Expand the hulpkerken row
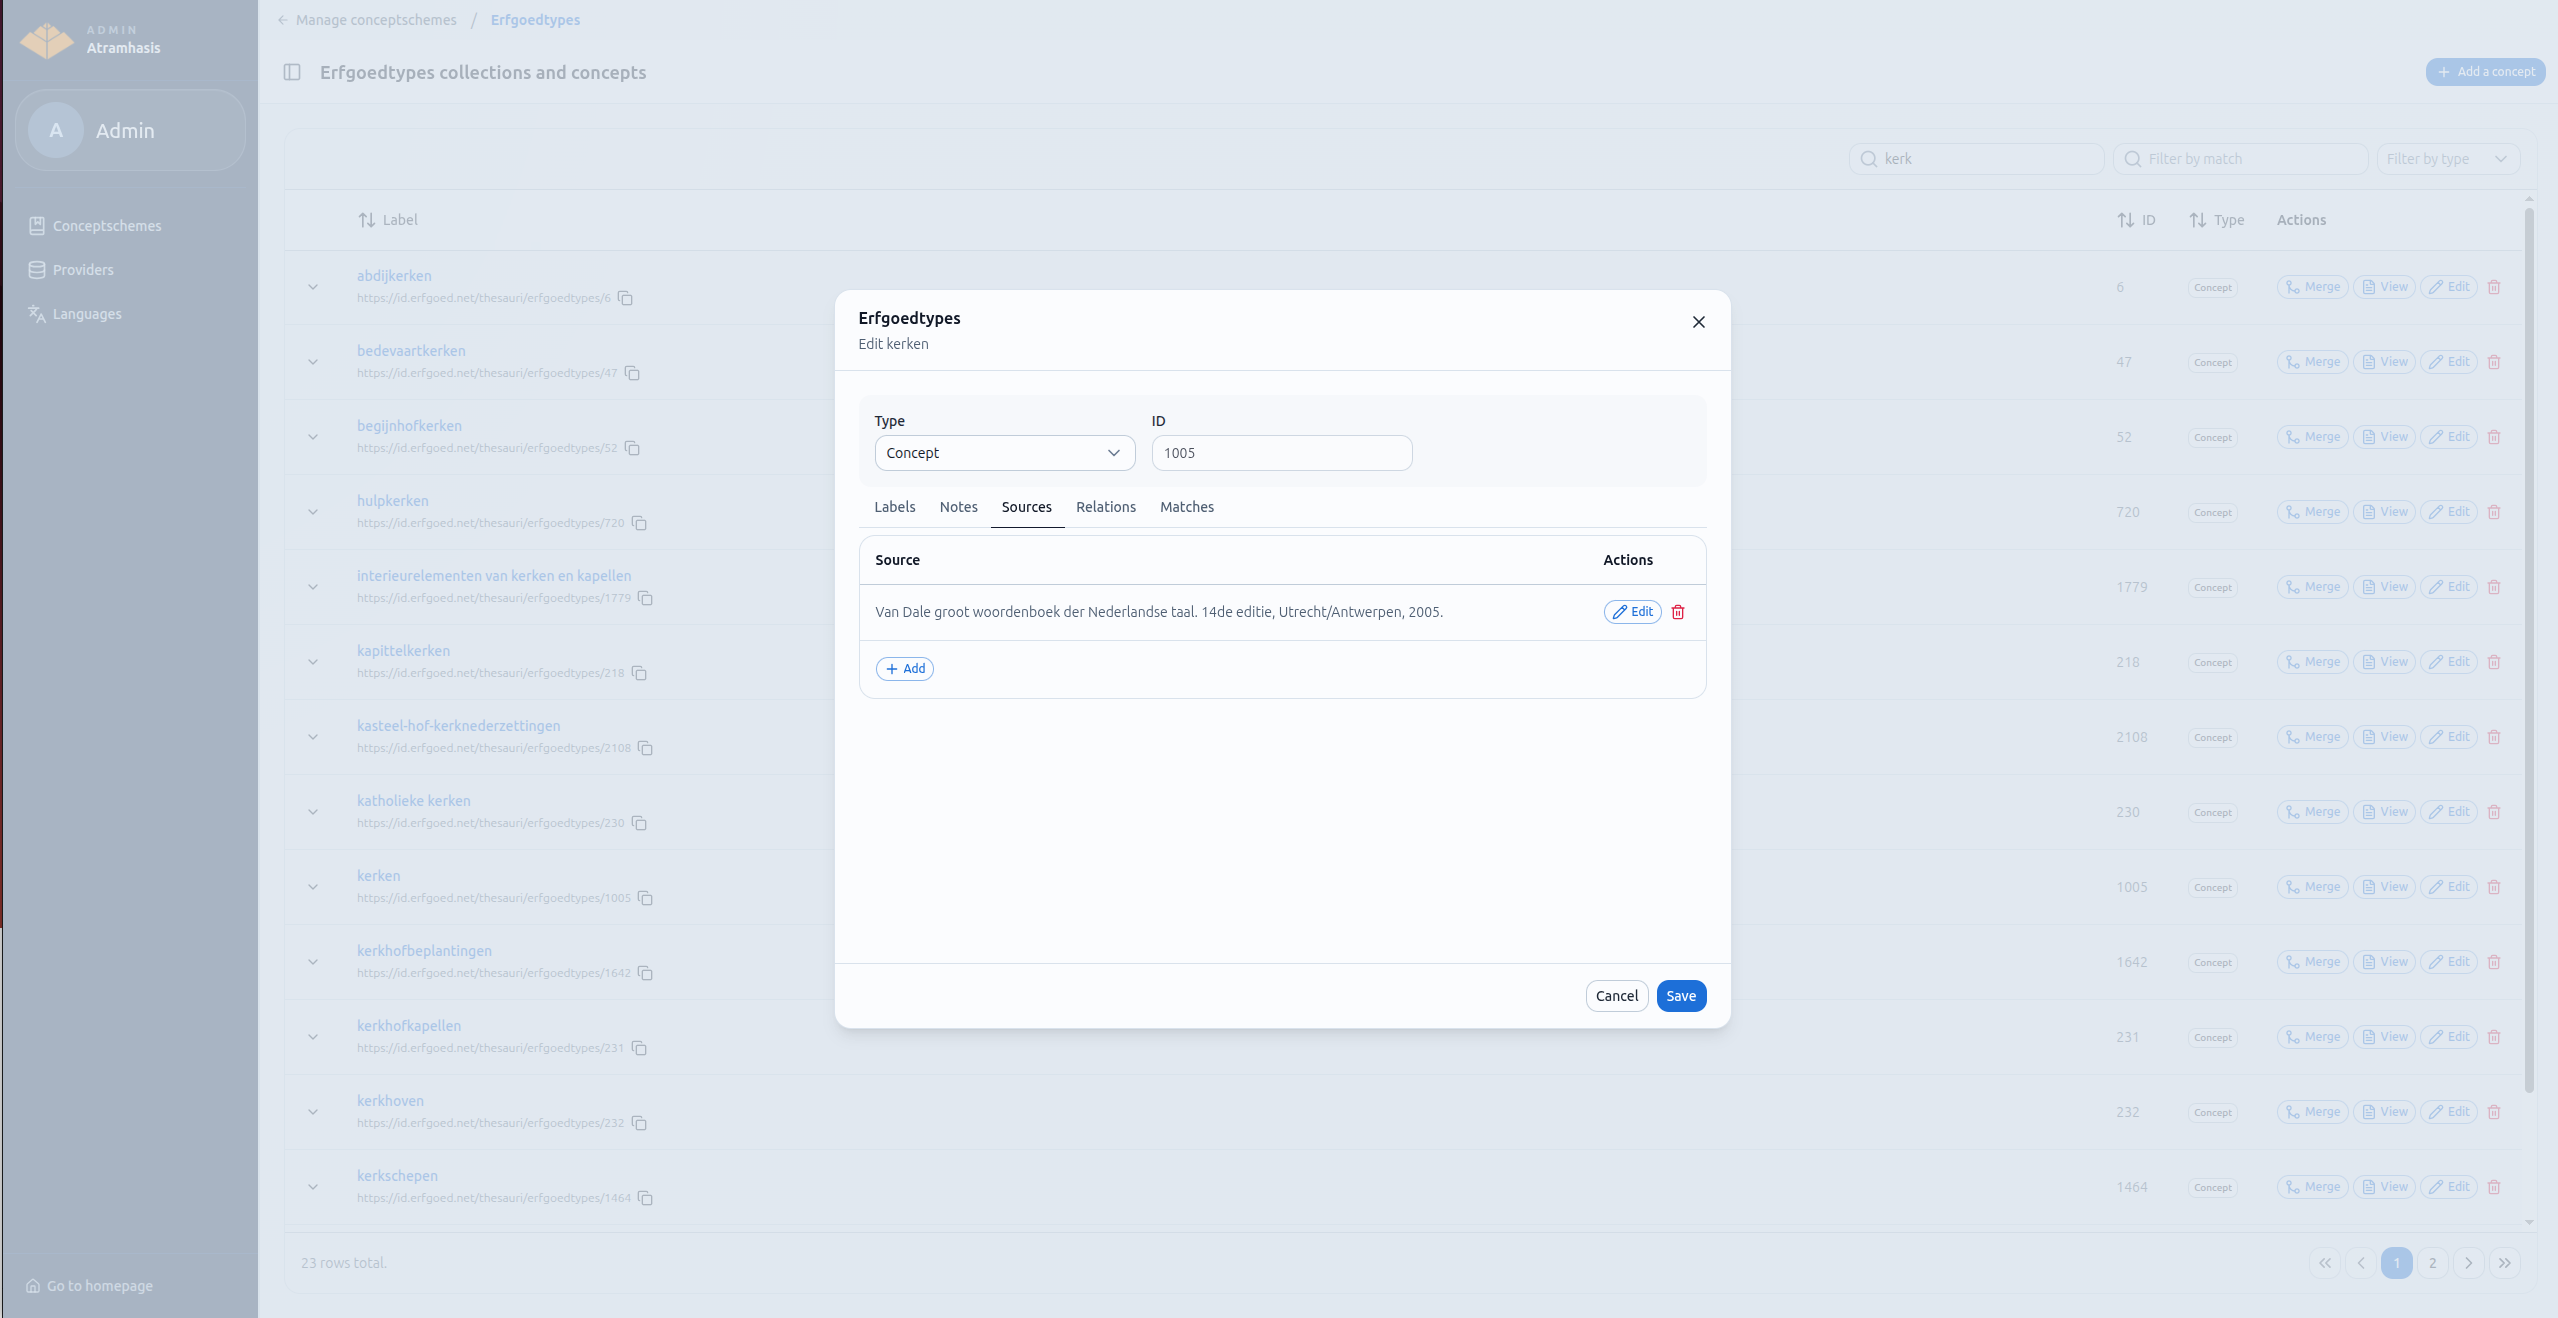This screenshot has height=1318, width=2558. (x=313, y=512)
